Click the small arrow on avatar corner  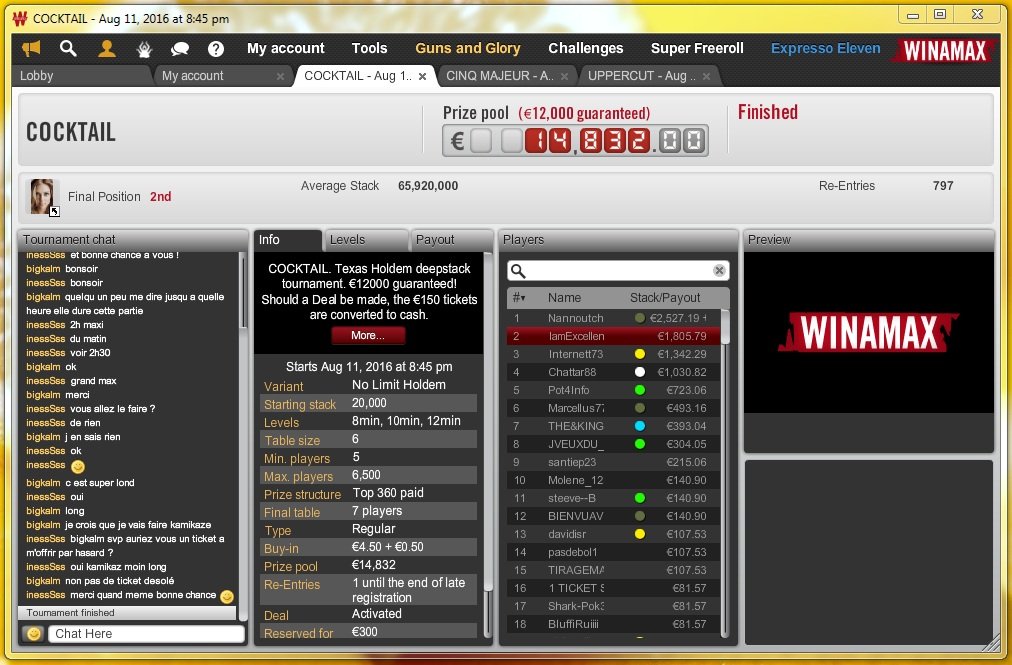(x=55, y=211)
